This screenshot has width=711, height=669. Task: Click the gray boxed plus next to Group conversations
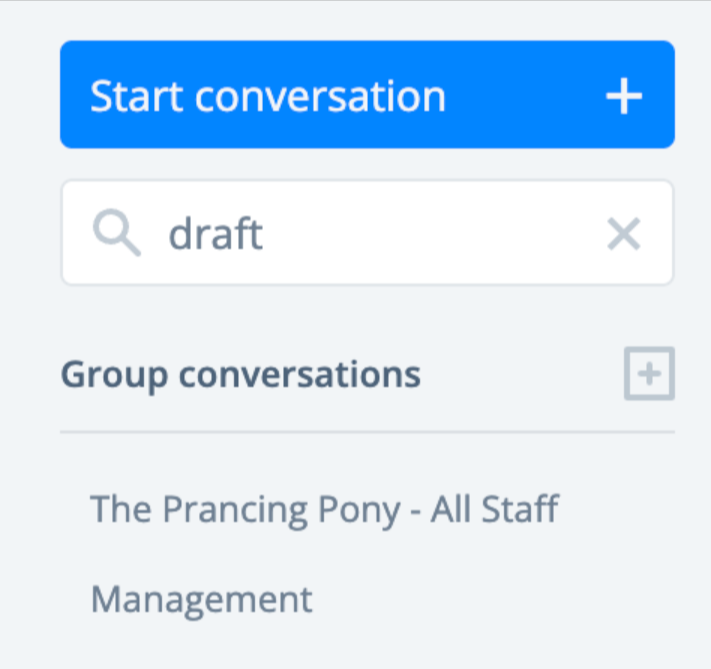point(649,375)
